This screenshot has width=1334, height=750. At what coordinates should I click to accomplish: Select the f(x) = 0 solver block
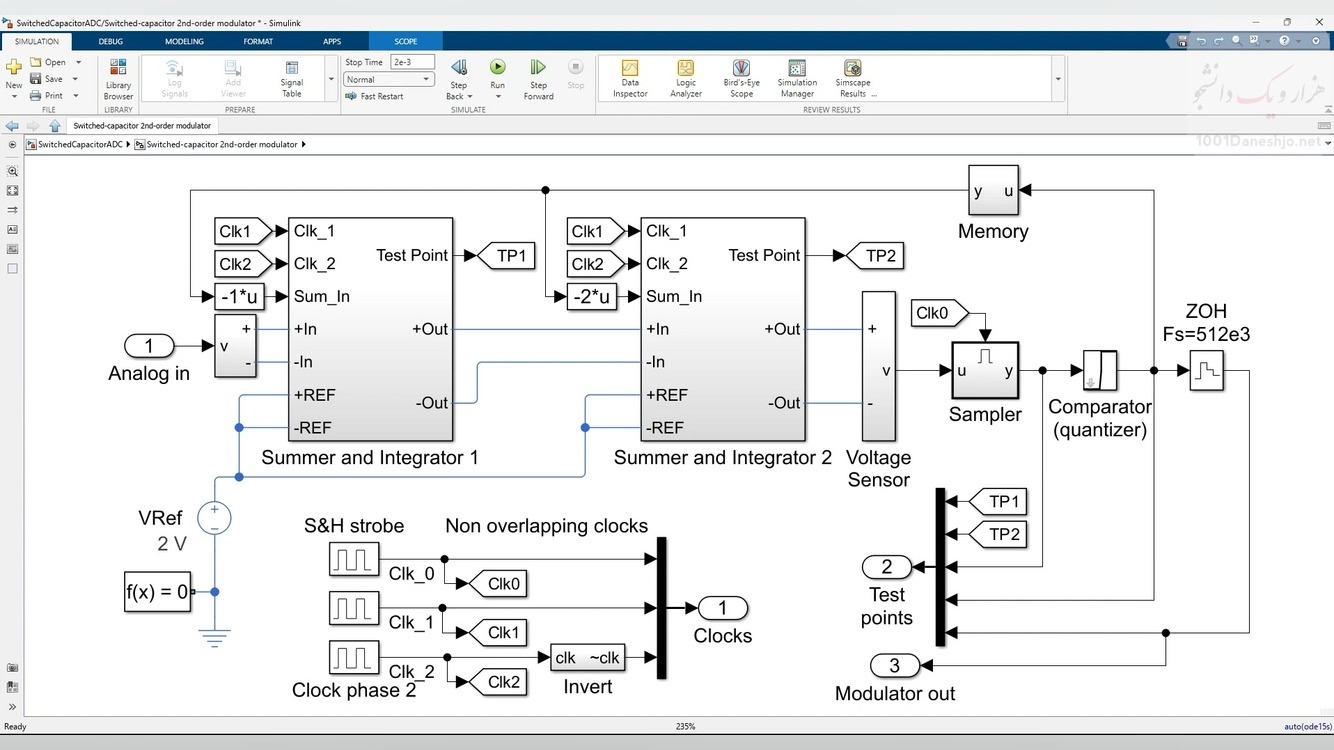pos(158,591)
